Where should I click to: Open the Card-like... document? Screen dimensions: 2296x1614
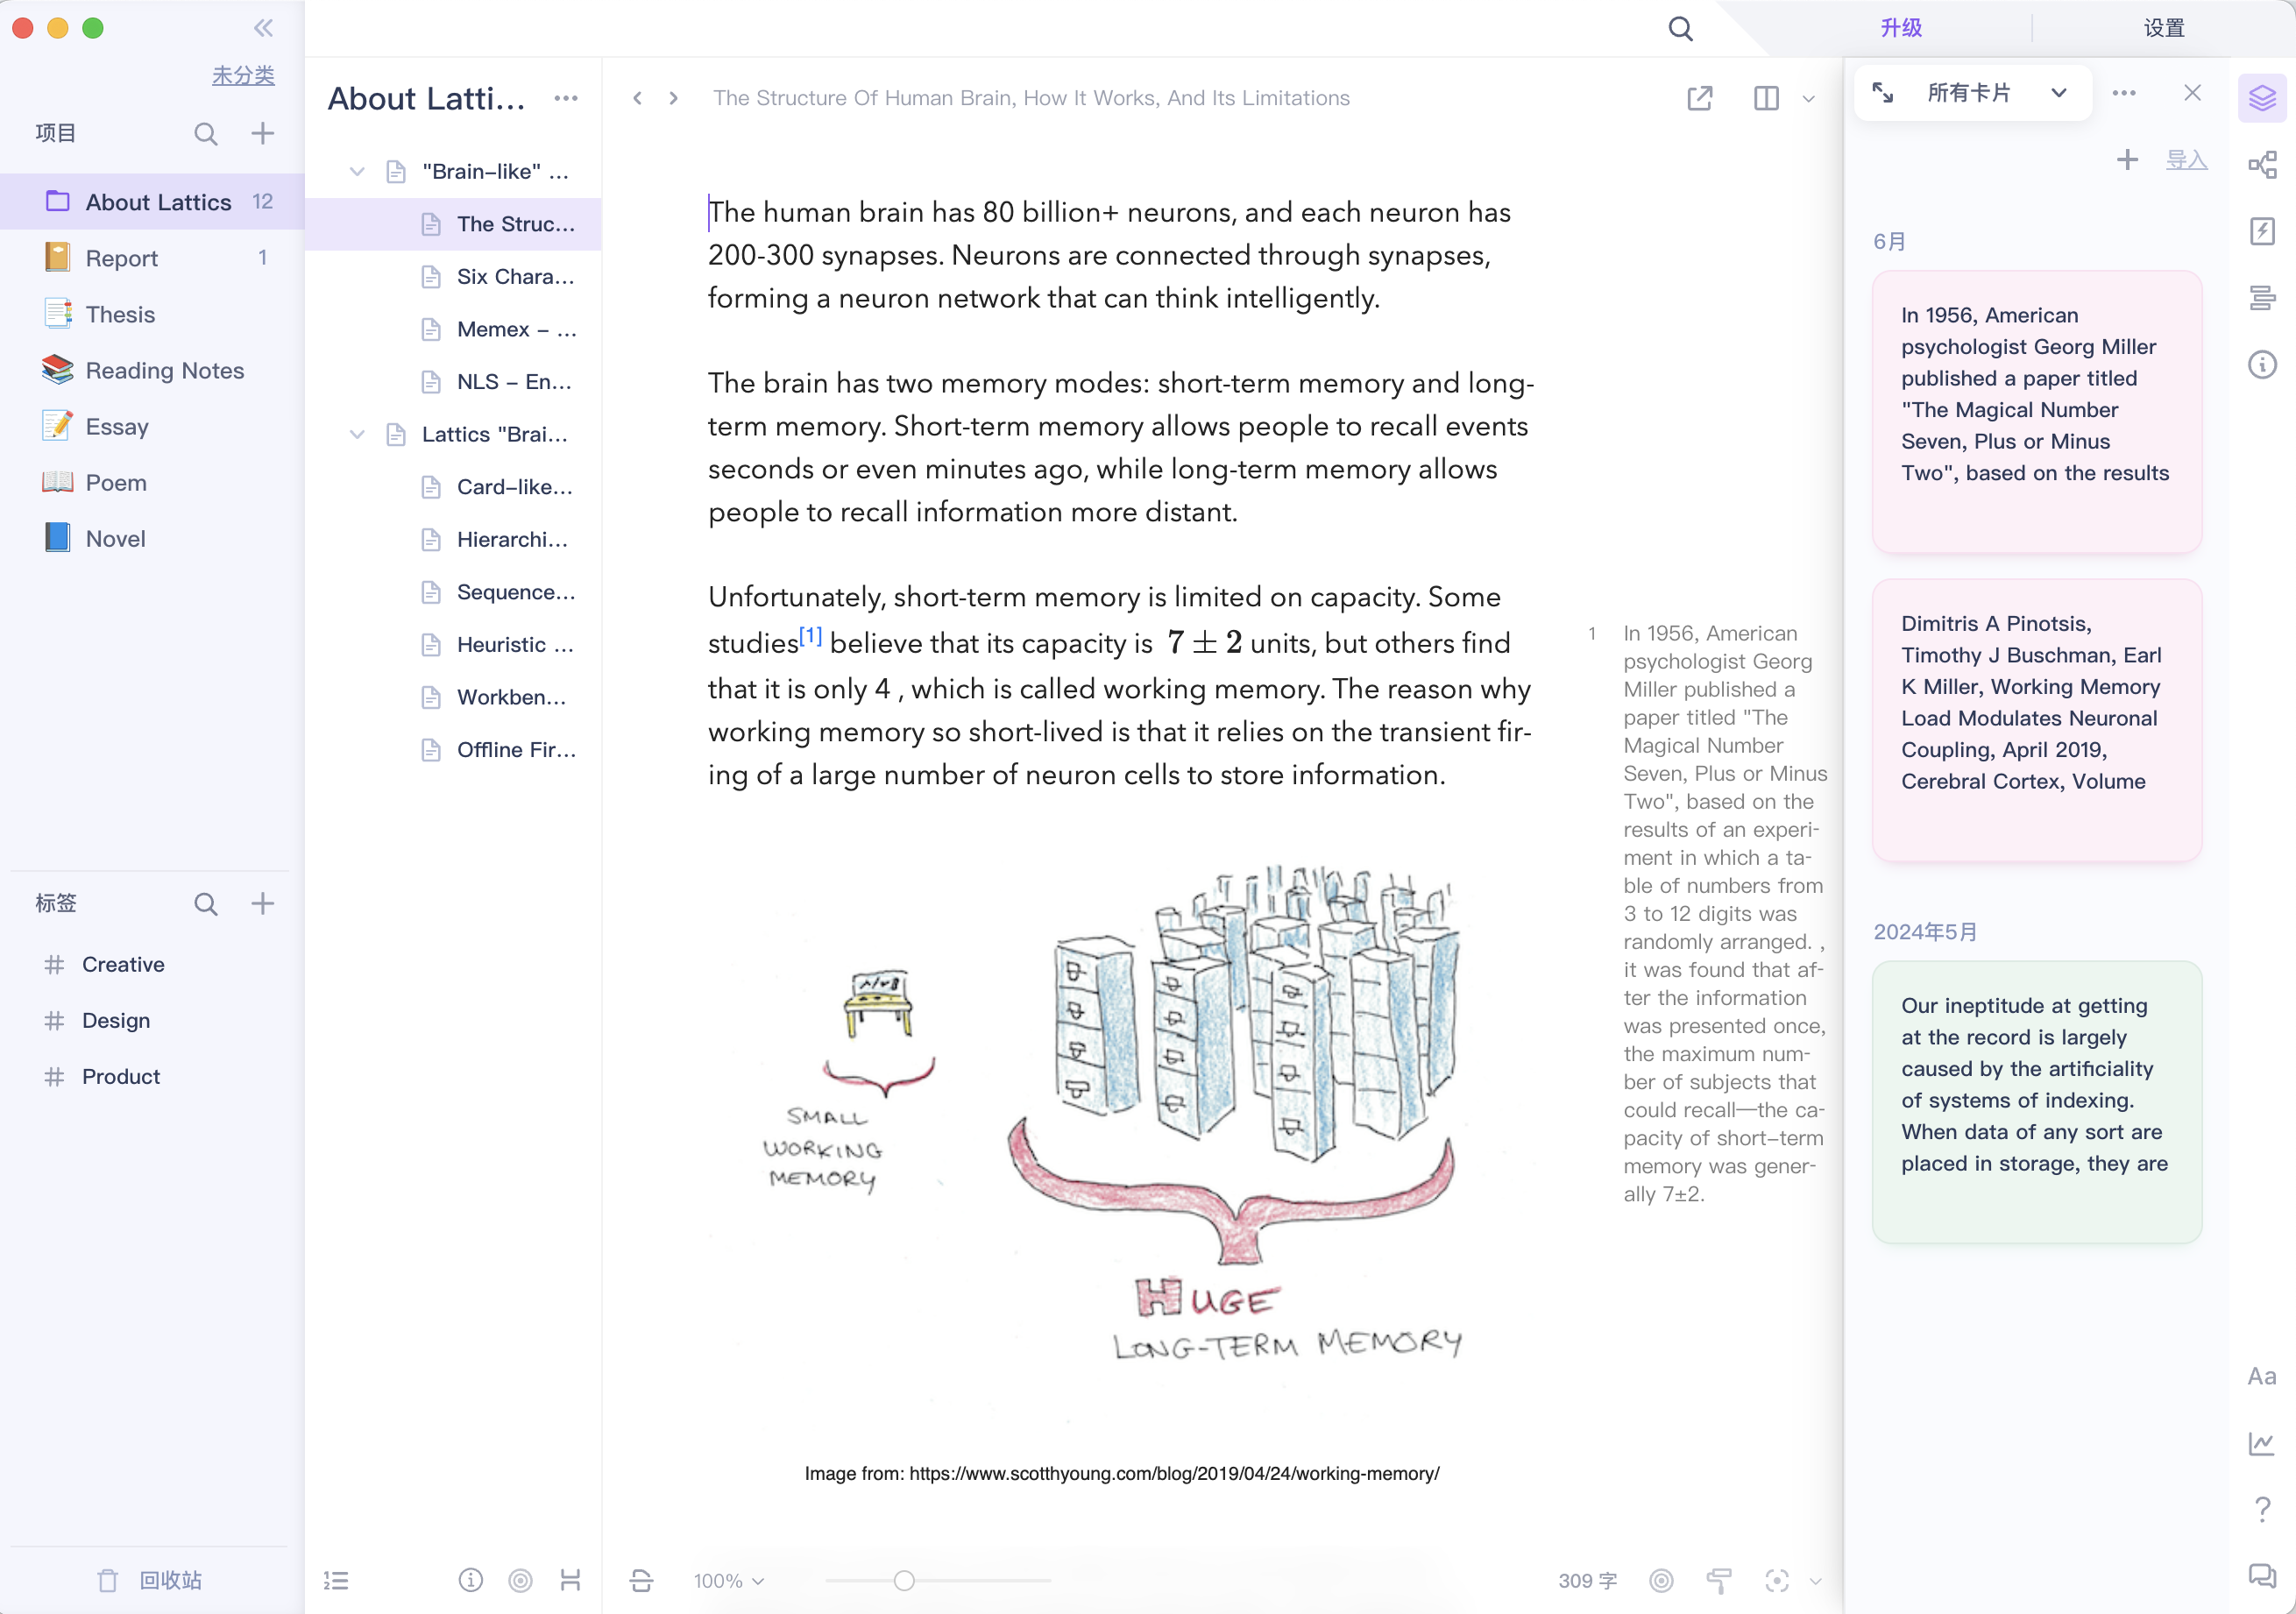(453, 487)
